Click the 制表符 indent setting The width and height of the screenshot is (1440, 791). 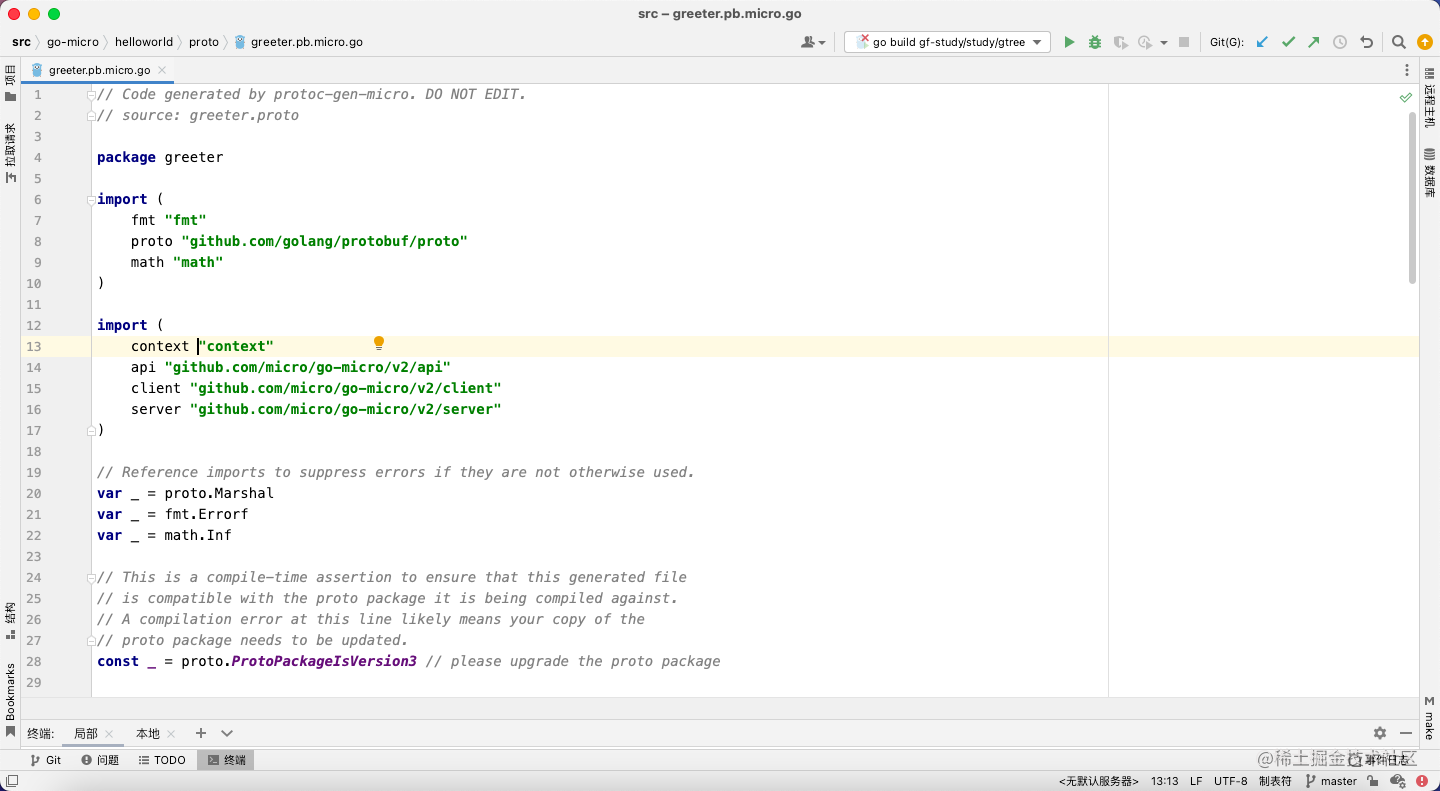1275,781
